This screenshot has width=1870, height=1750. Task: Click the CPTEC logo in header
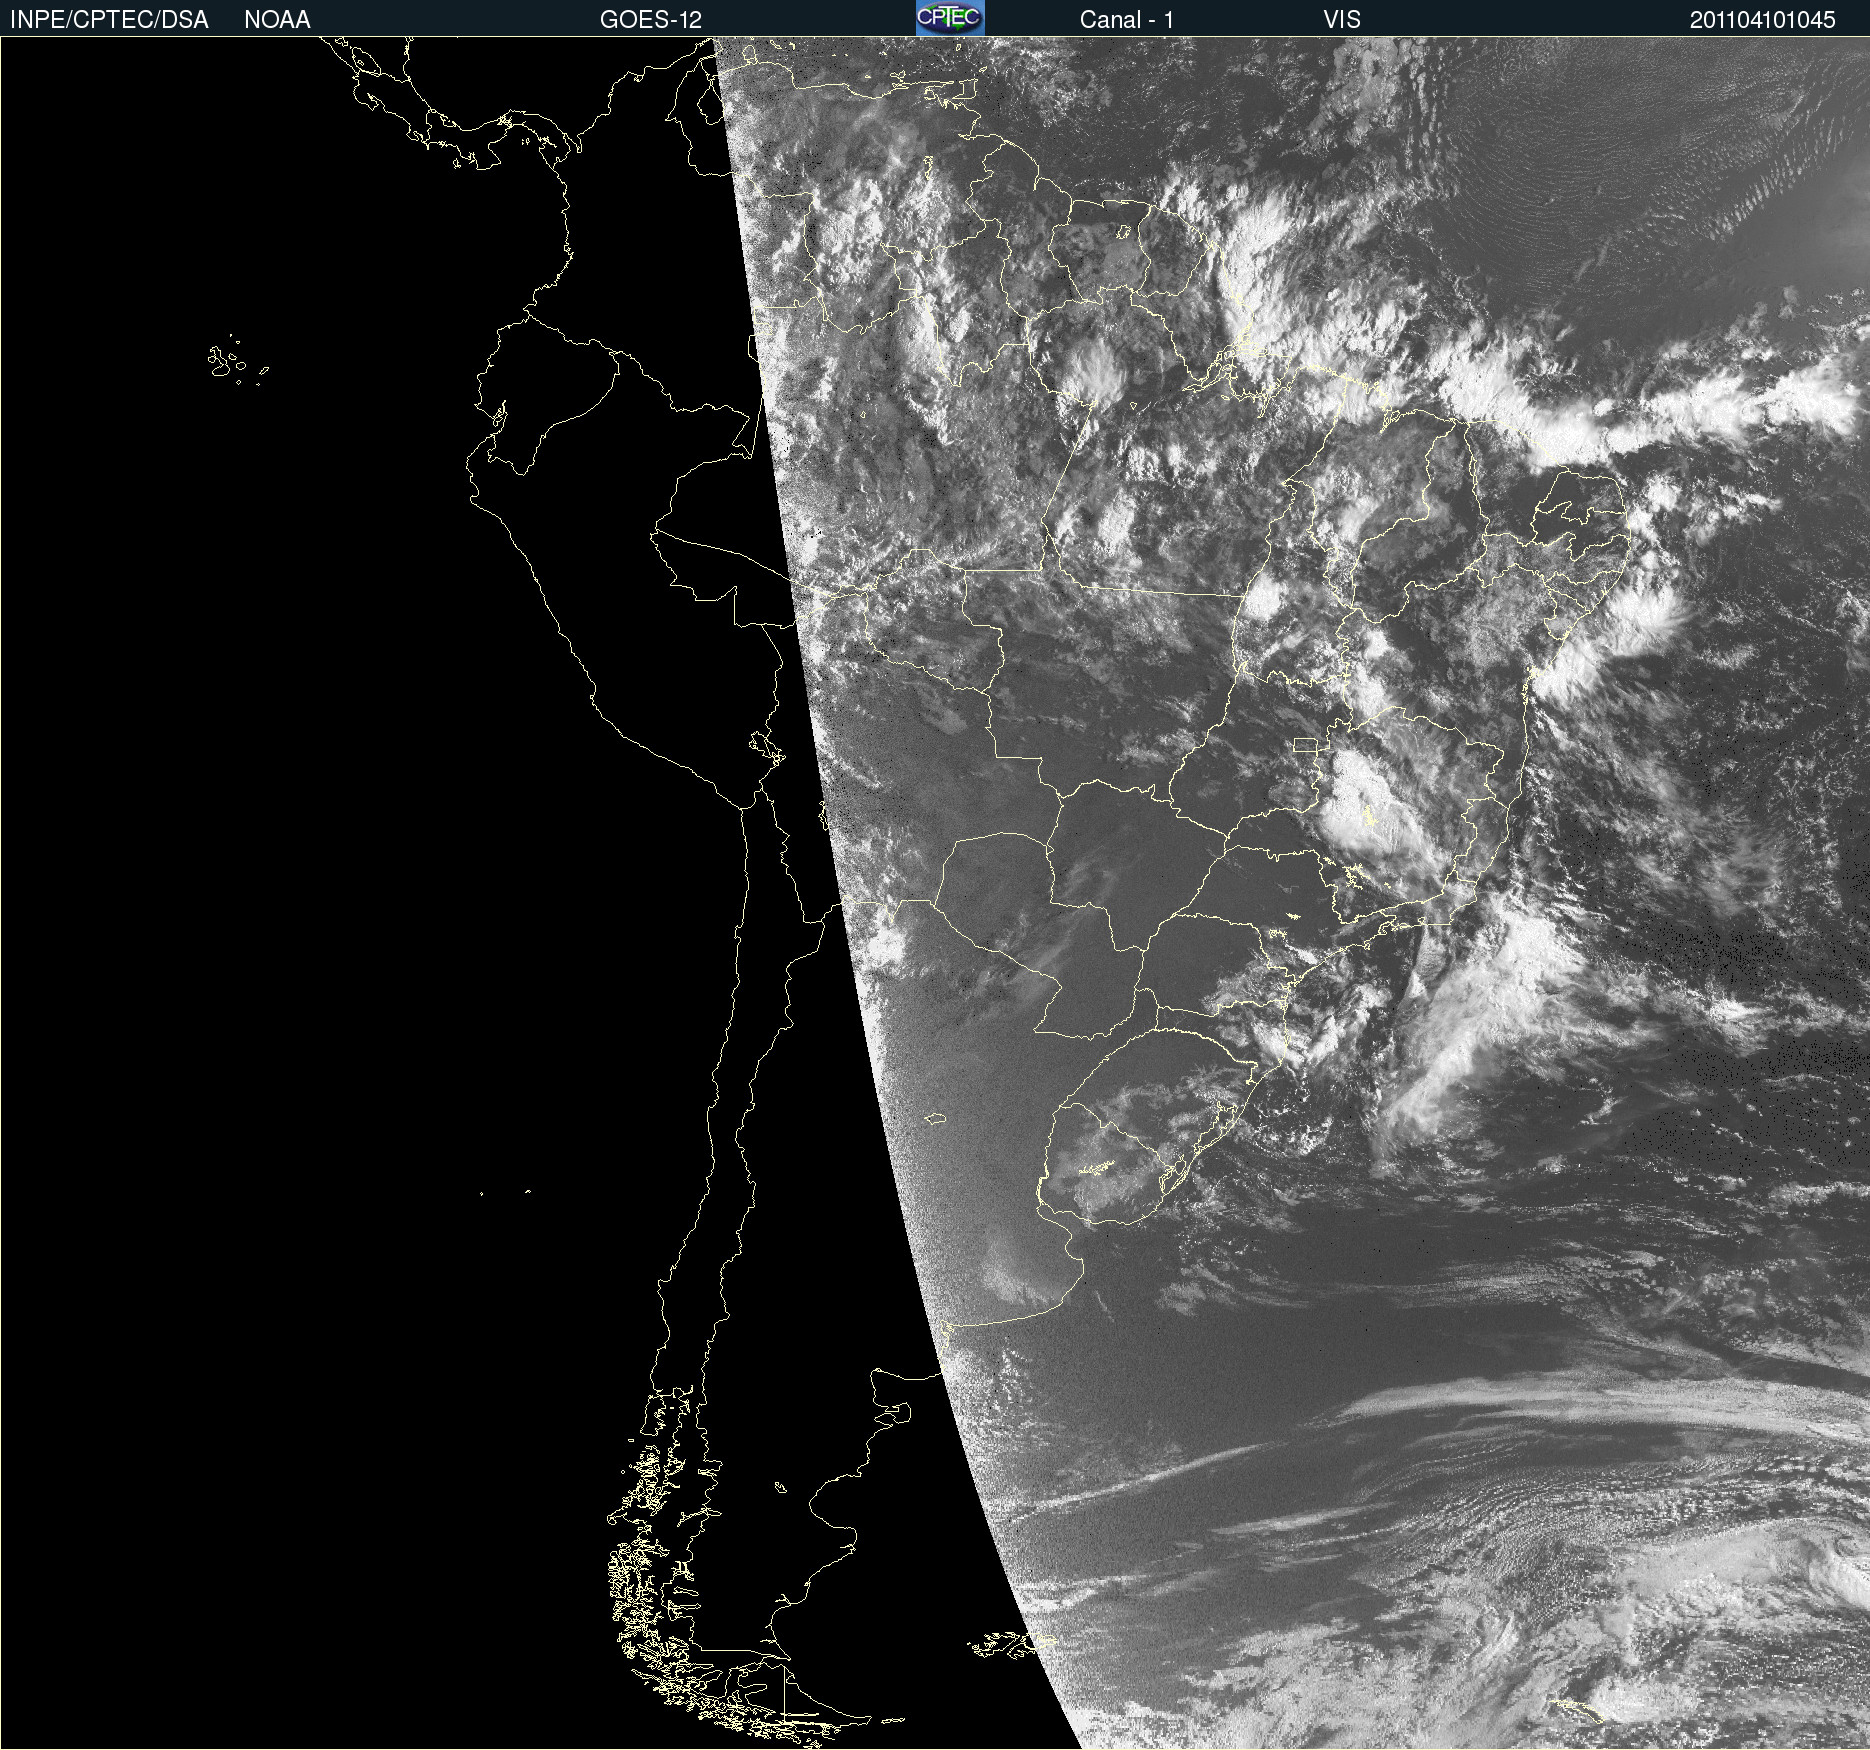tap(950, 18)
